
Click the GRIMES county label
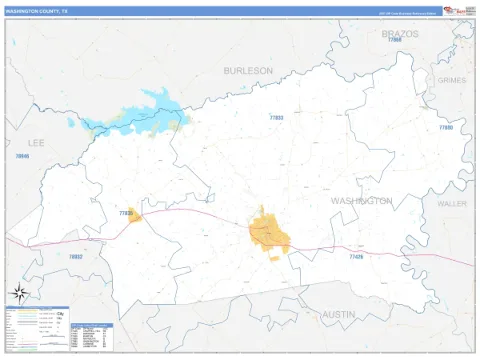(452, 80)
